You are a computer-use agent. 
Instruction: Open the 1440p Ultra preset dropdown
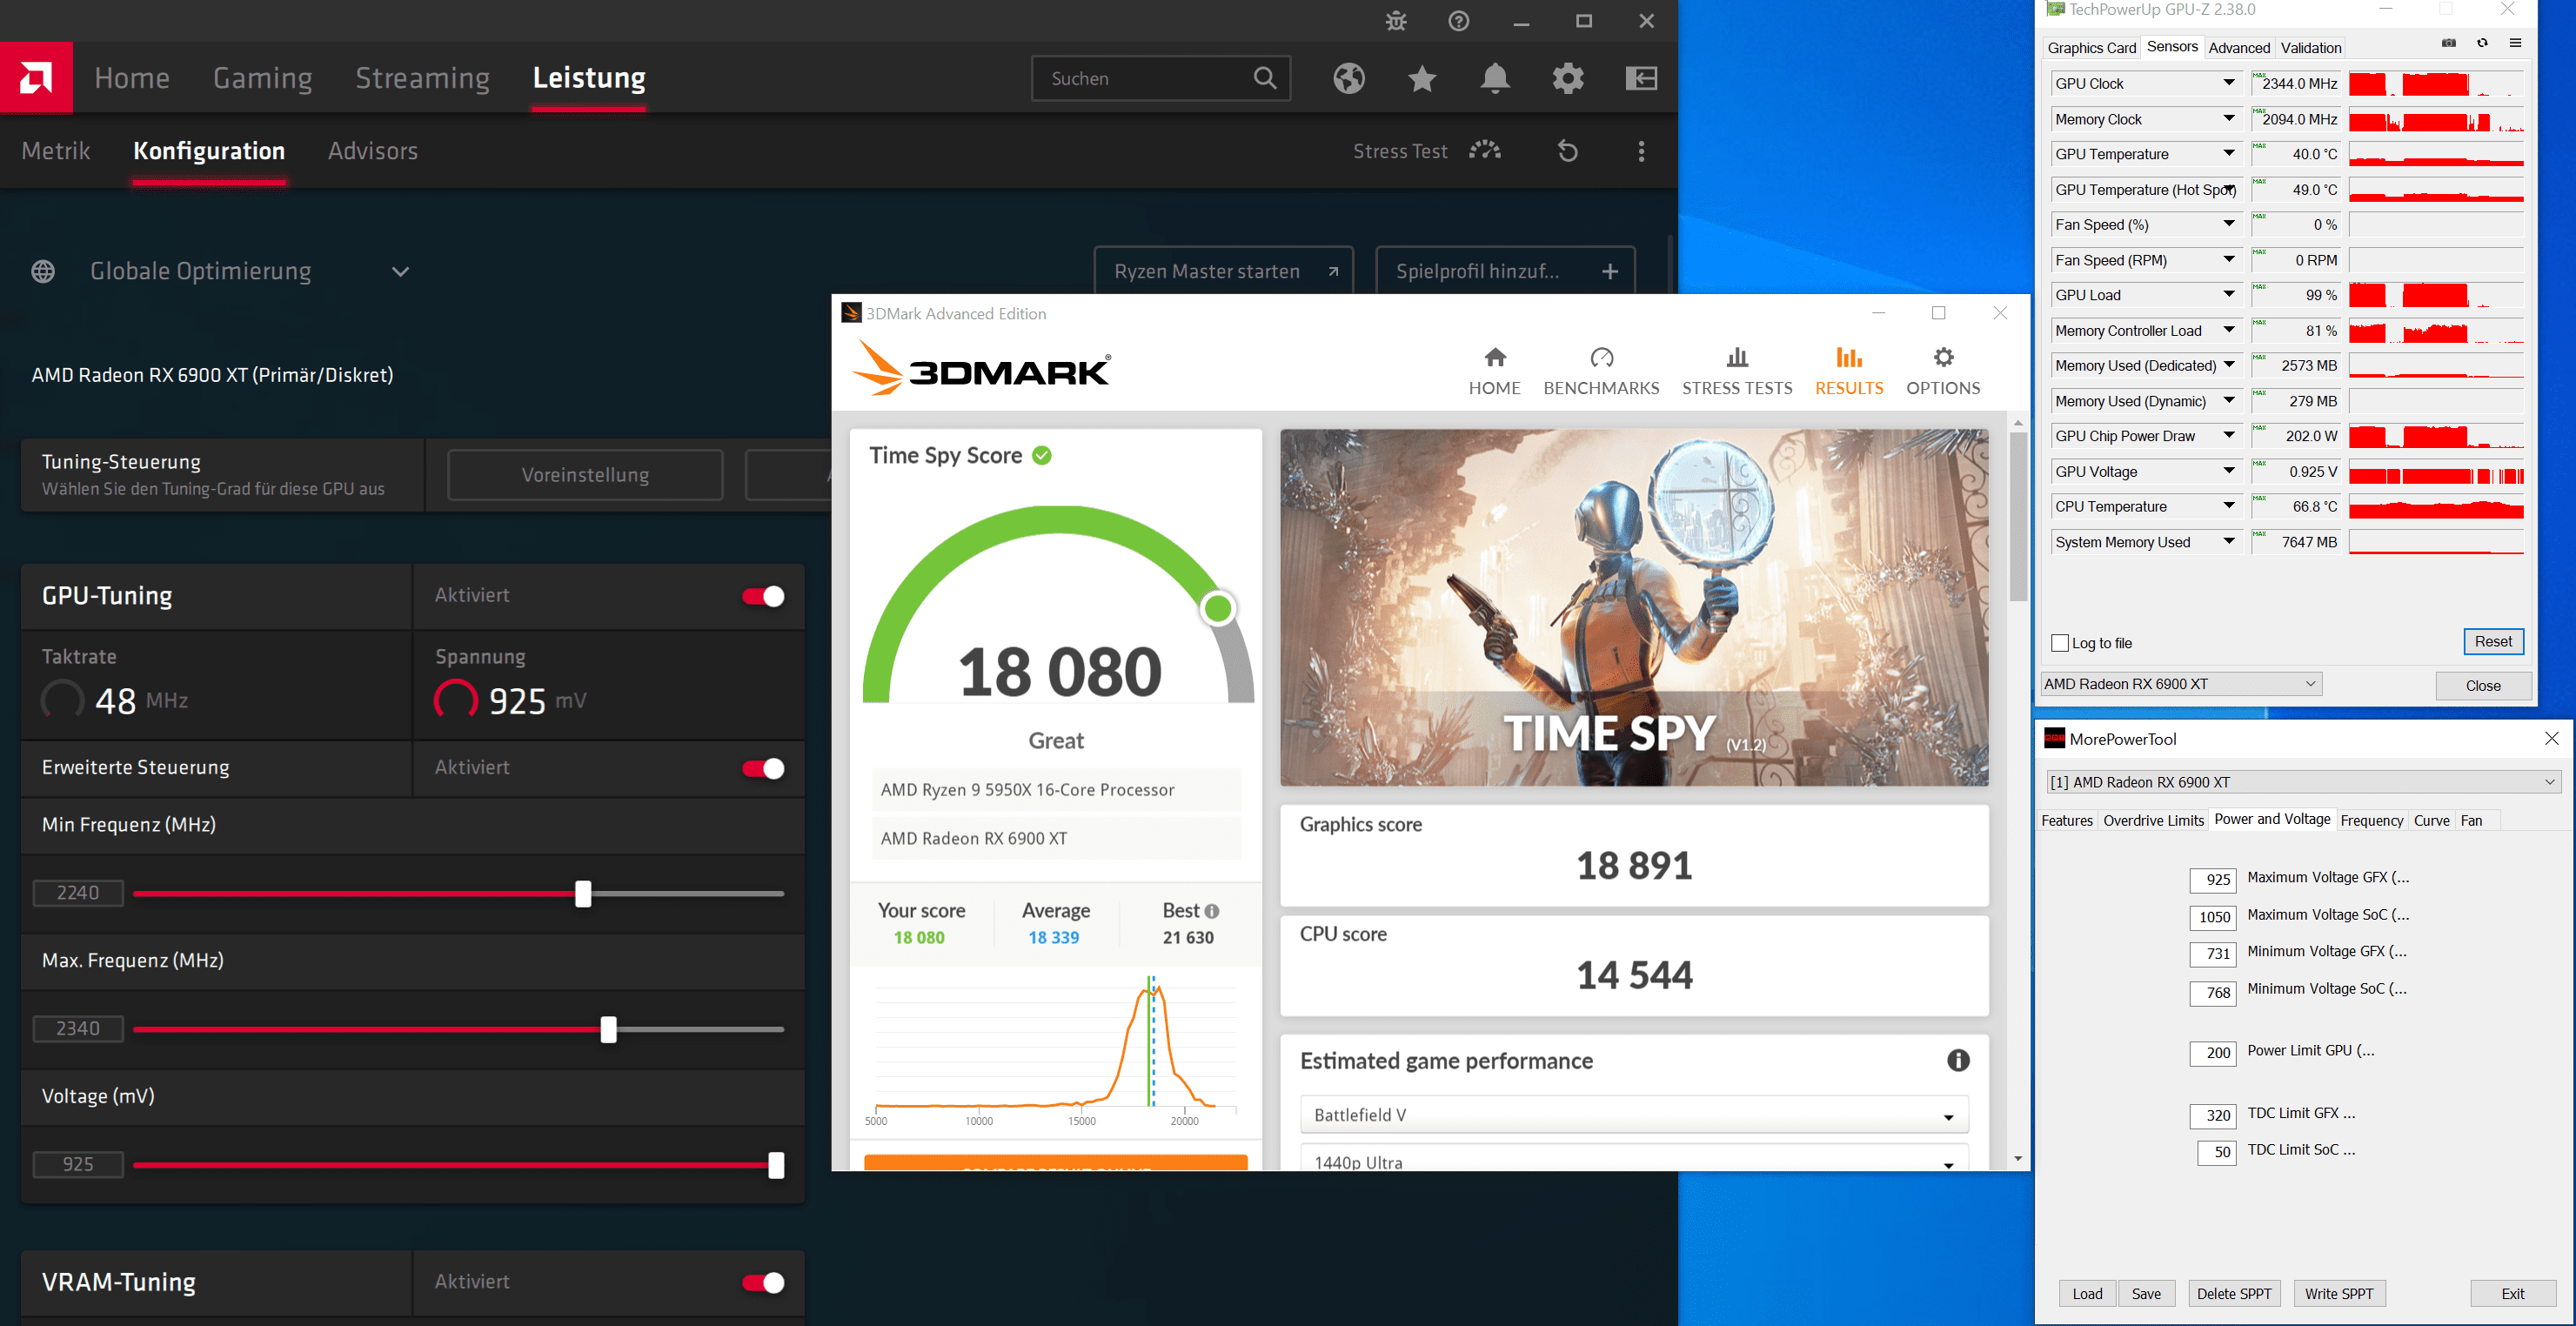(x=1633, y=1160)
